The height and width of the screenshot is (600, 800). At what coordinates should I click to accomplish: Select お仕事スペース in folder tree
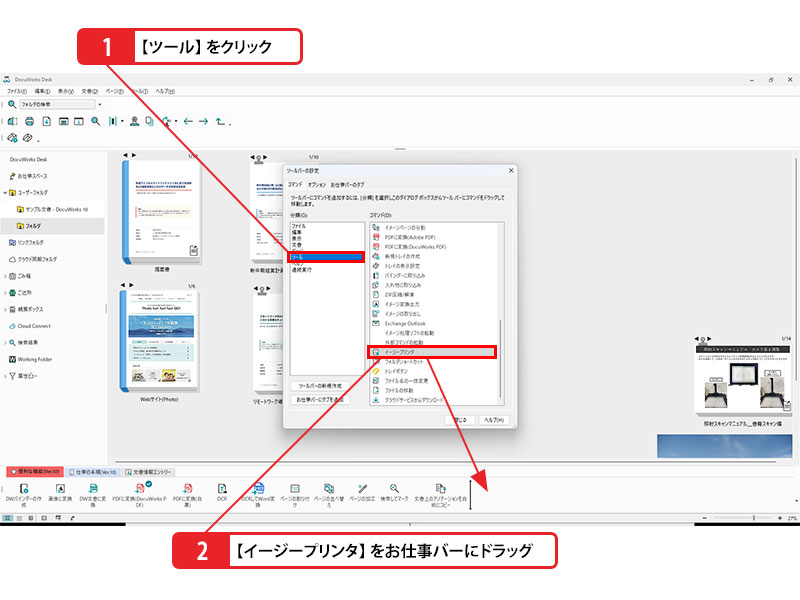33,176
